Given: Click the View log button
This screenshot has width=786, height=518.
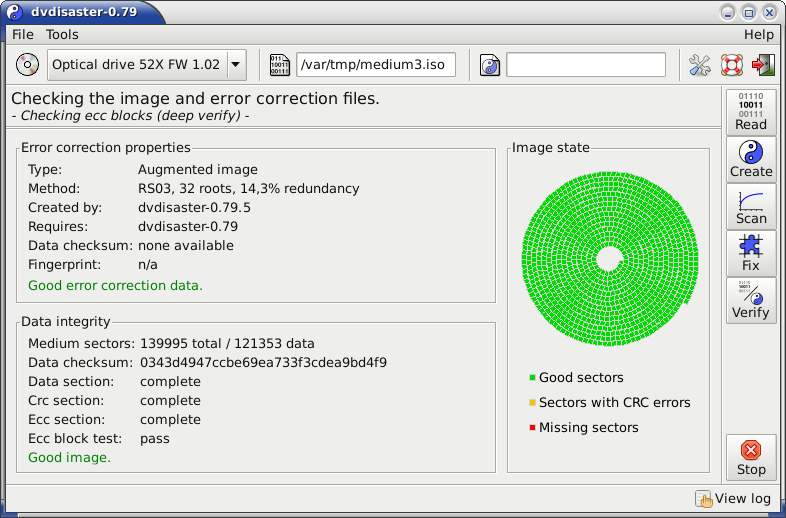Looking at the screenshot, I should click(x=733, y=499).
